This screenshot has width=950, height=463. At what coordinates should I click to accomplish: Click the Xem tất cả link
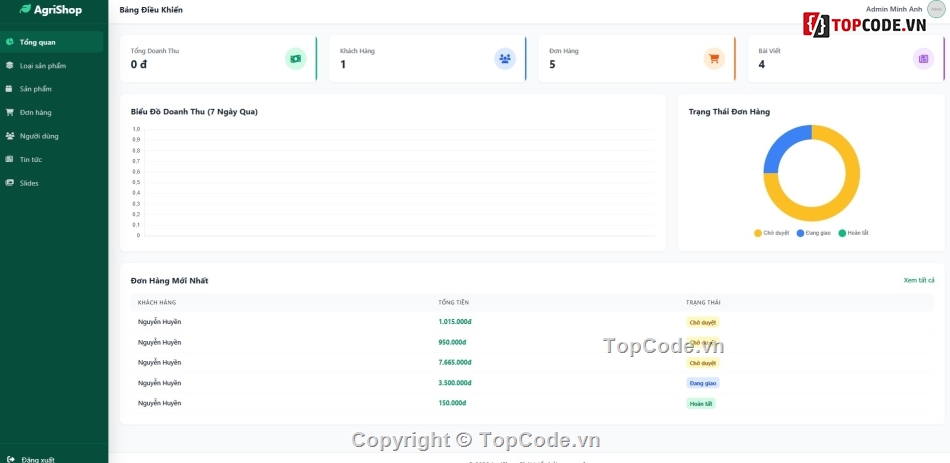click(918, 280)
